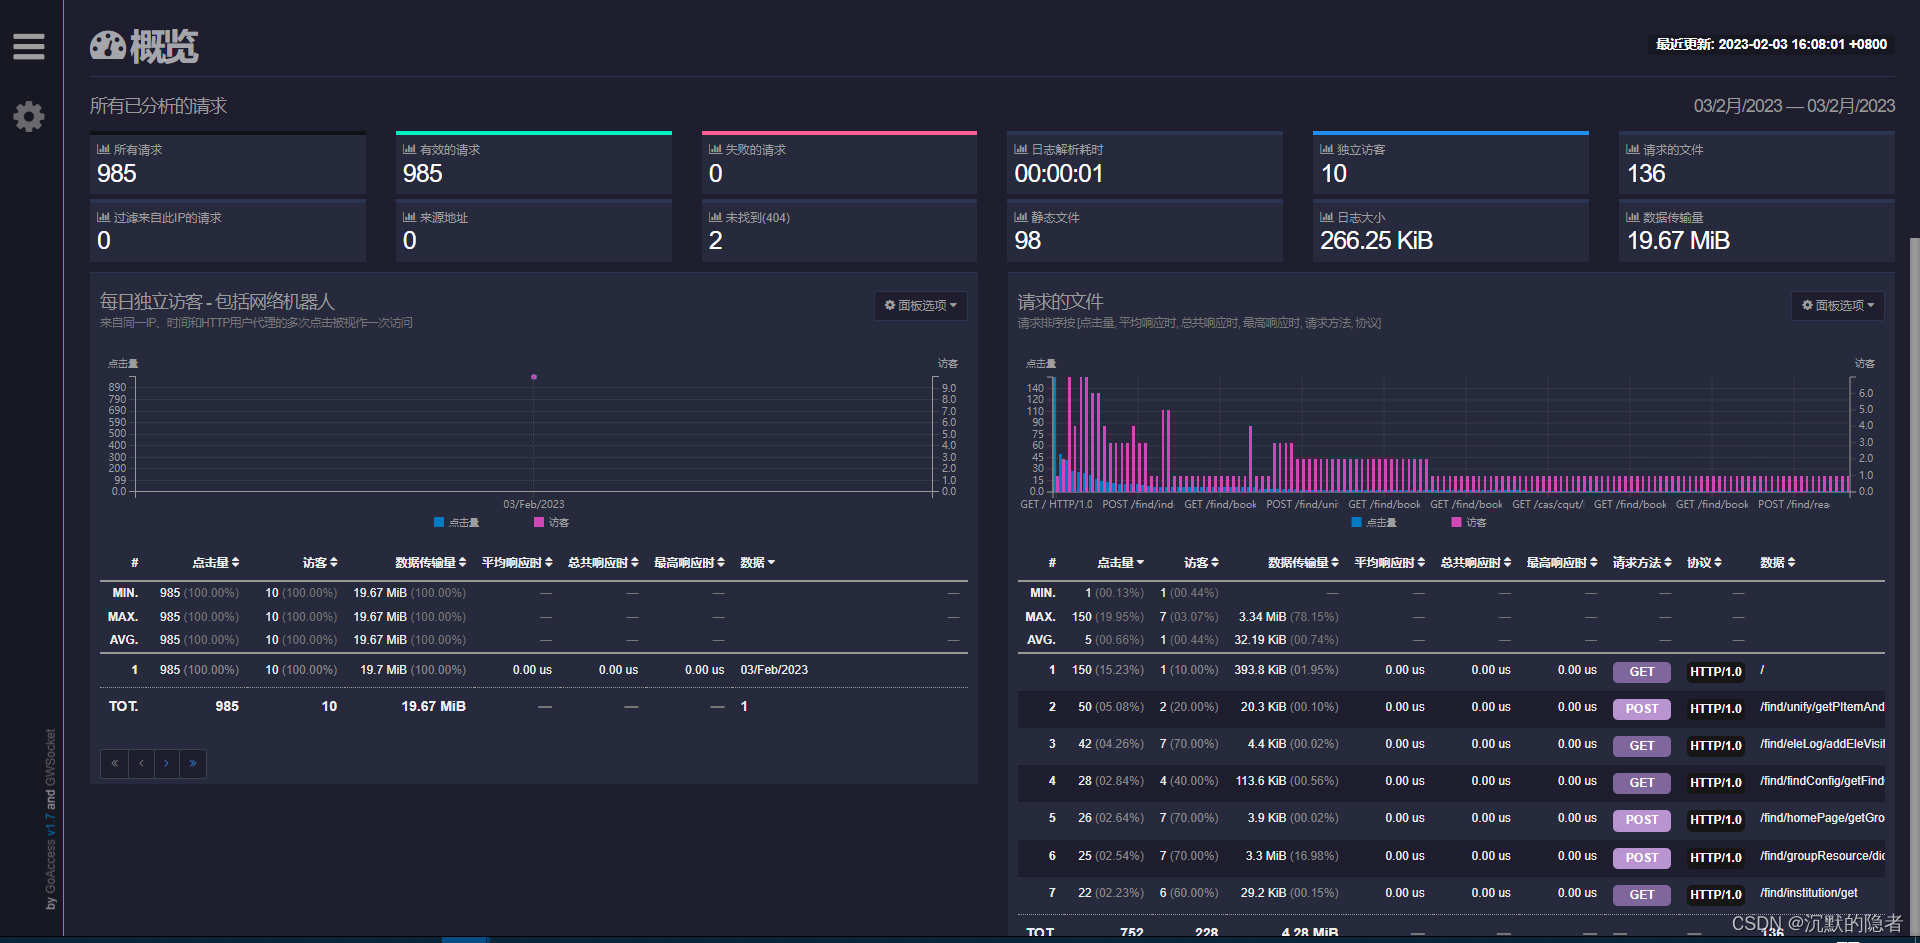Click the chart icon in the 日志解析耗时 card
1920x943 pixels.
[1021, 148]
